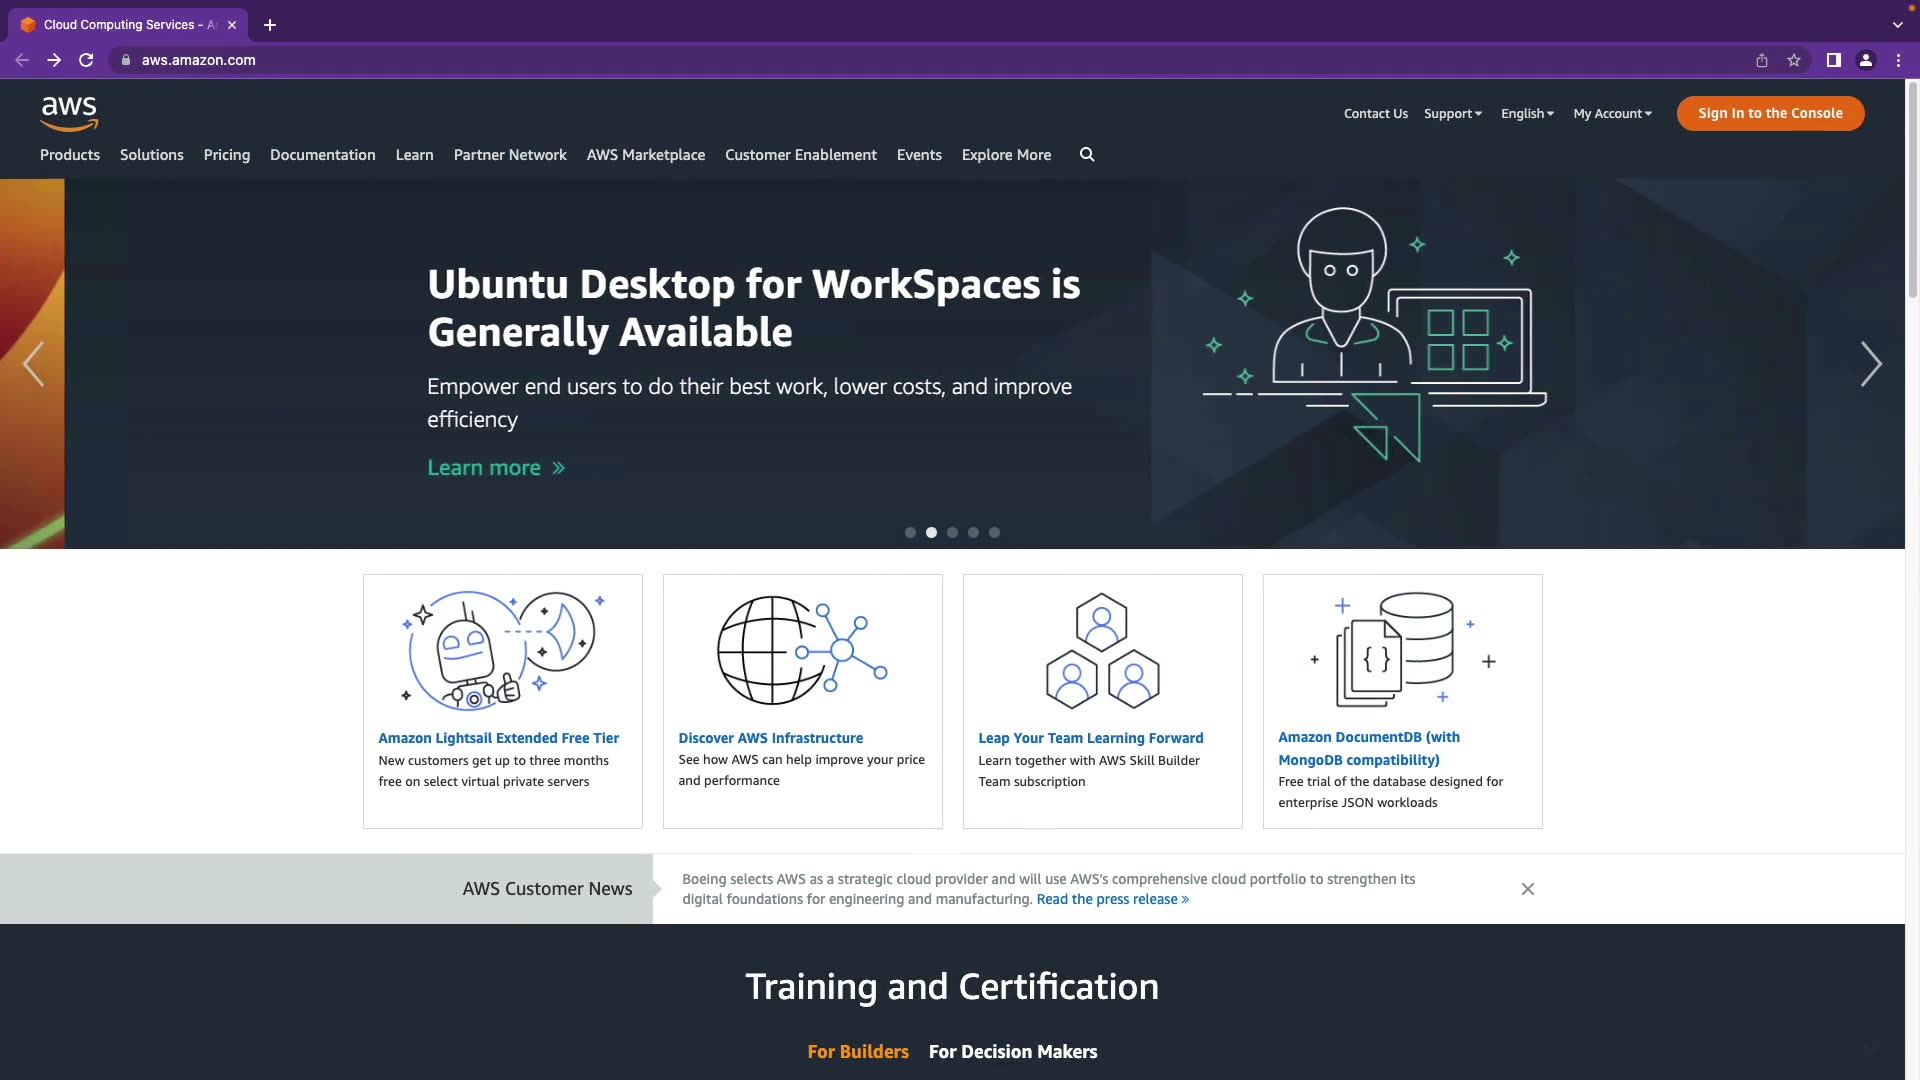The width and height of the screenshot is (1920, 1080).
Task: Open the site search magnifier icon
Action: (x=1087, y=155)
